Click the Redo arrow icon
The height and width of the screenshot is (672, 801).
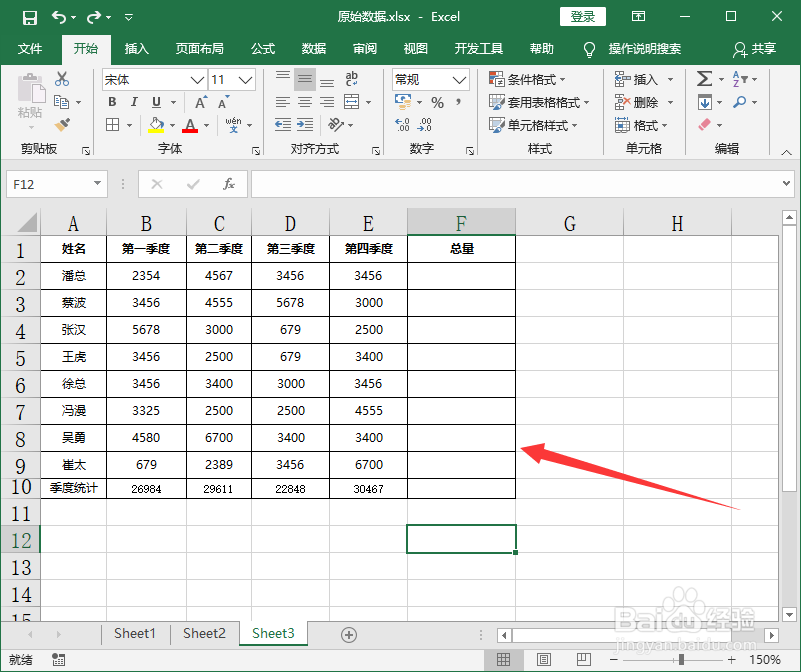(x=93, y=18)
